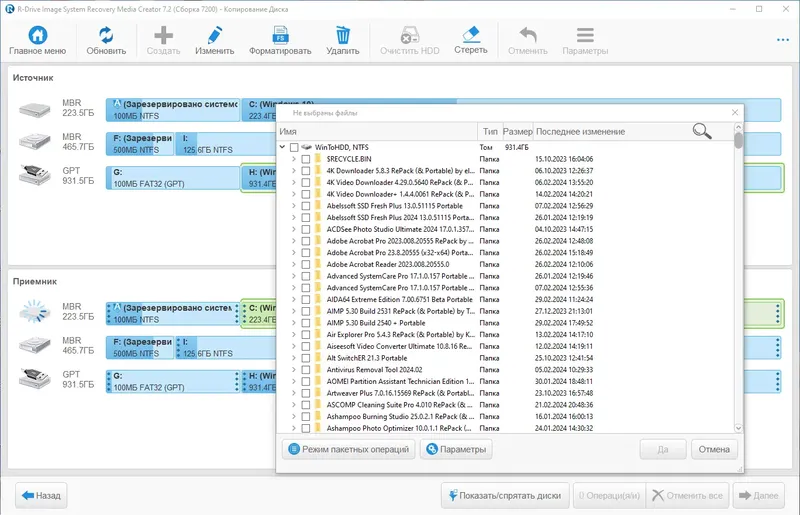800x515 pixels.
Task: Sort by the Тип column header
Action: [x=490, y=131]
